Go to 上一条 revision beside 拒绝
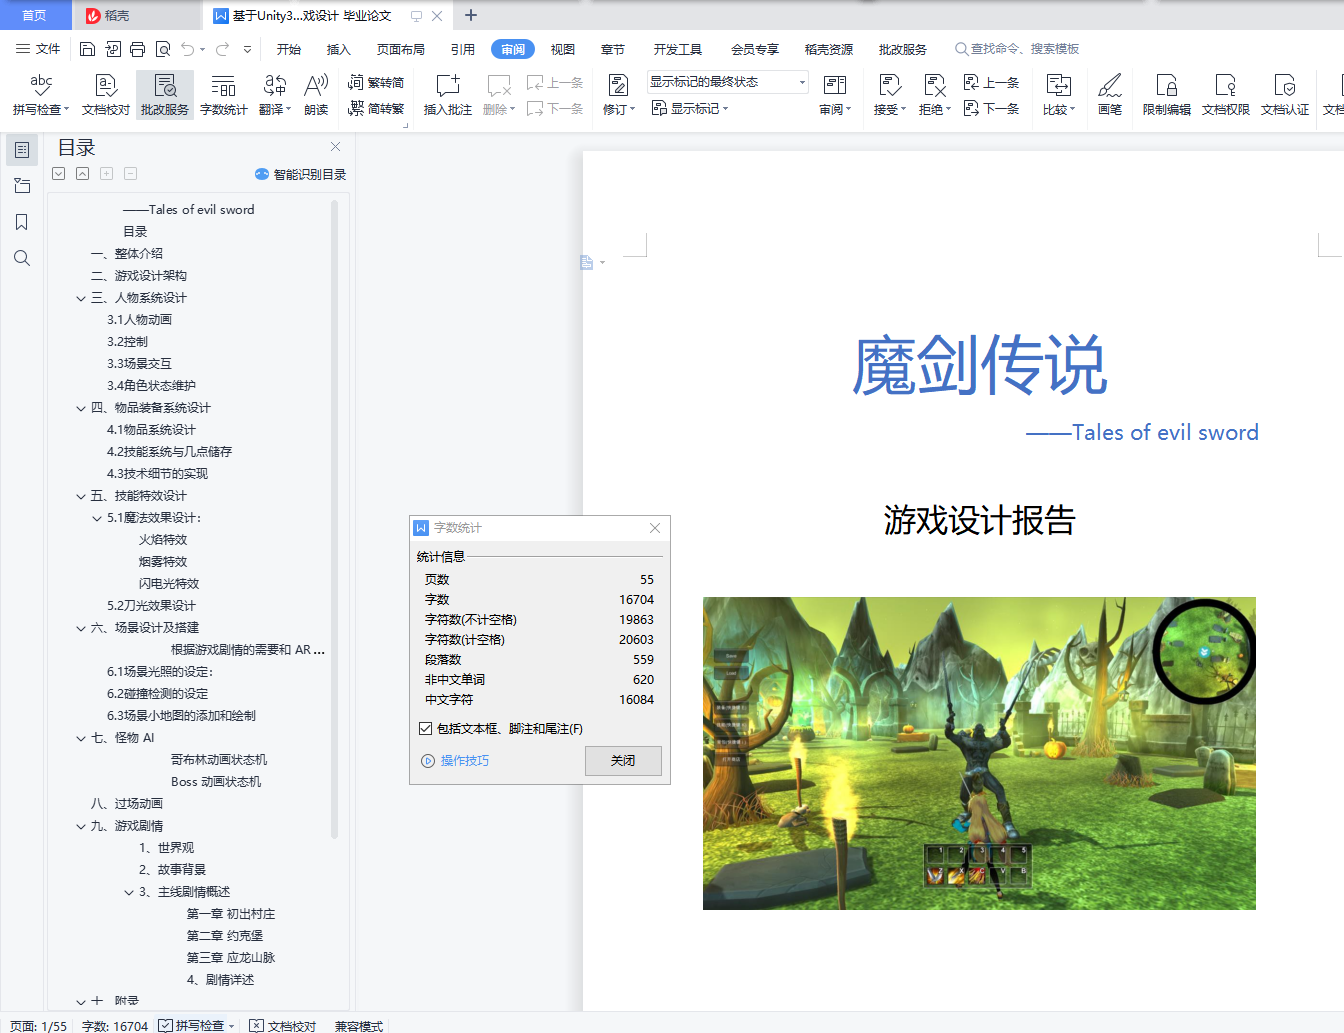 tap(991, 82)
